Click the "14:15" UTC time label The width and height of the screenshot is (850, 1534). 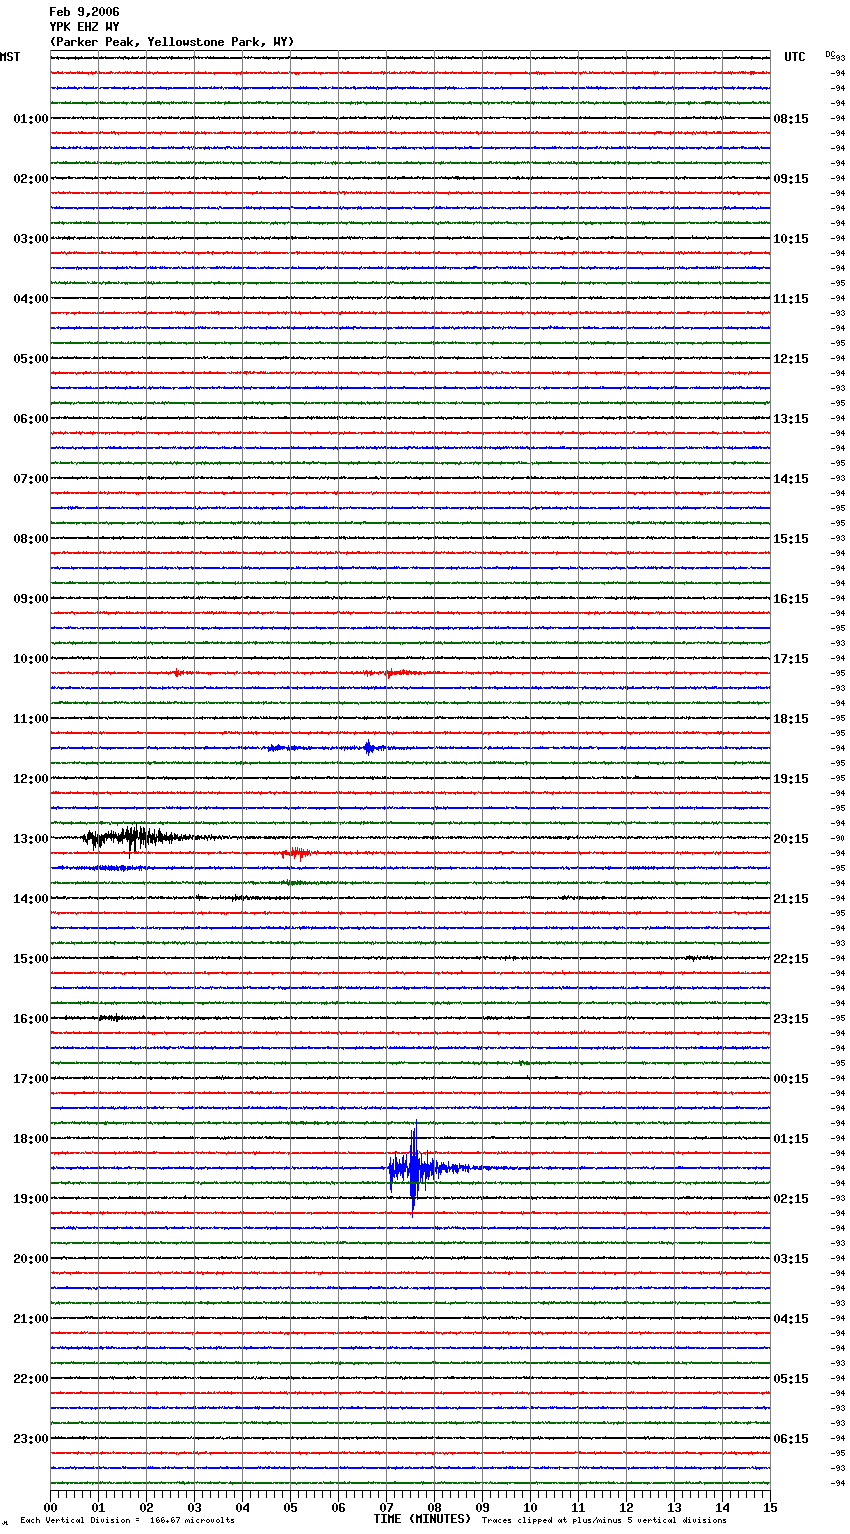(791, 479)
